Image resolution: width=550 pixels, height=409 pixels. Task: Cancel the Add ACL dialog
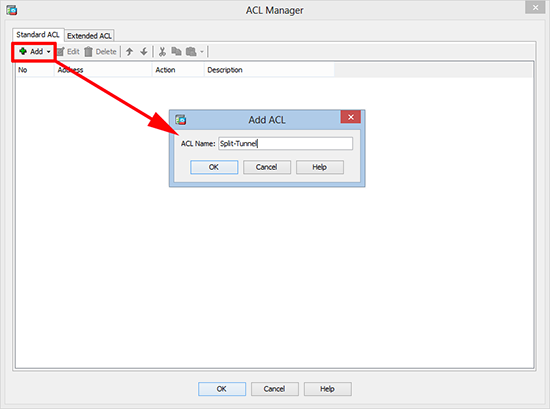(267, 167)
